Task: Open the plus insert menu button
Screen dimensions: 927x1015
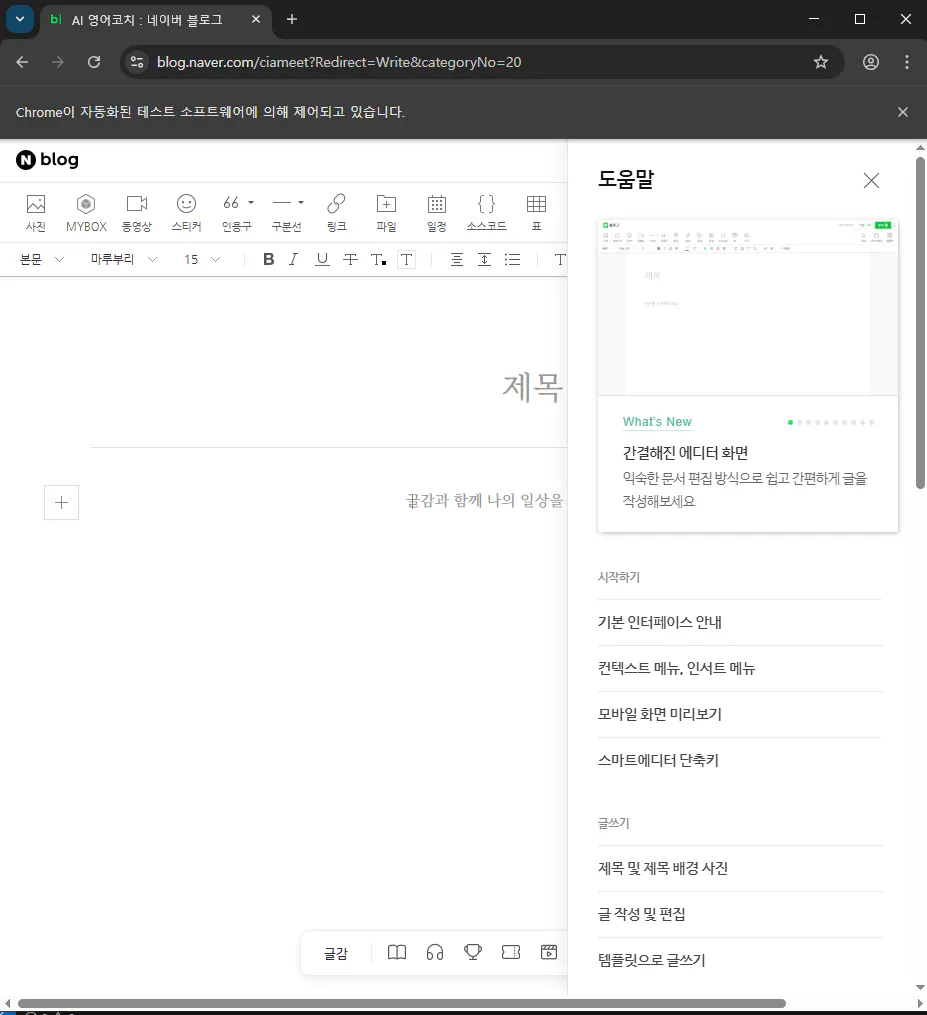Action: point(61,502)
